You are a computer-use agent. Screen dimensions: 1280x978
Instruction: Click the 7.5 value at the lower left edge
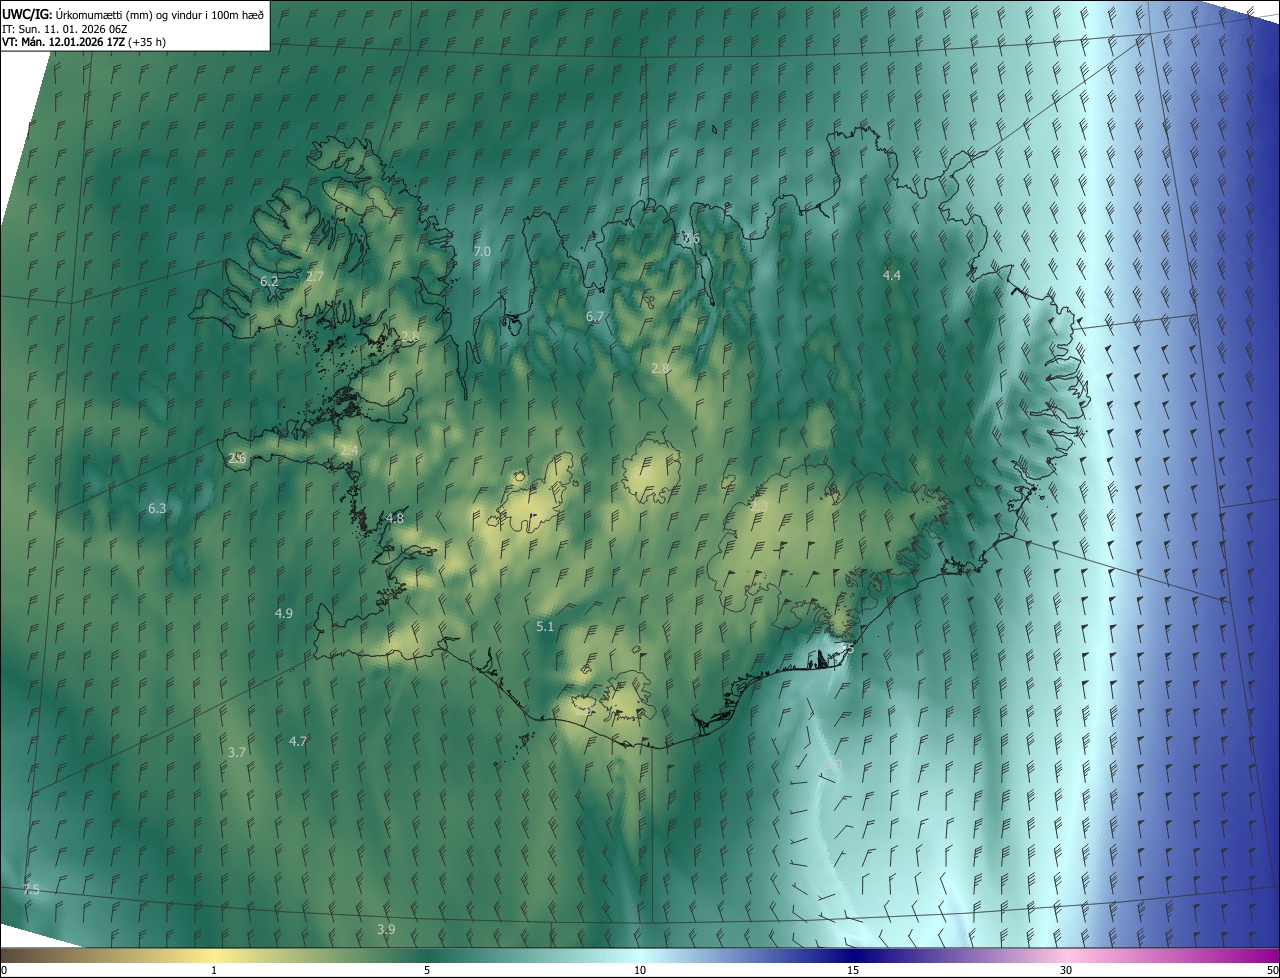(x=31, y=890)
